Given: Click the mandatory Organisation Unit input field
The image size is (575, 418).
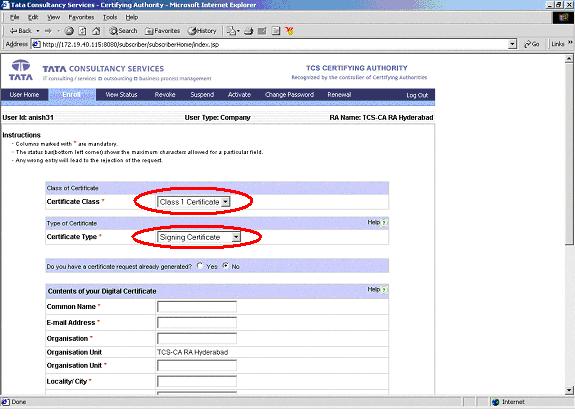Looking at the screenshot, I should (197, 365).
